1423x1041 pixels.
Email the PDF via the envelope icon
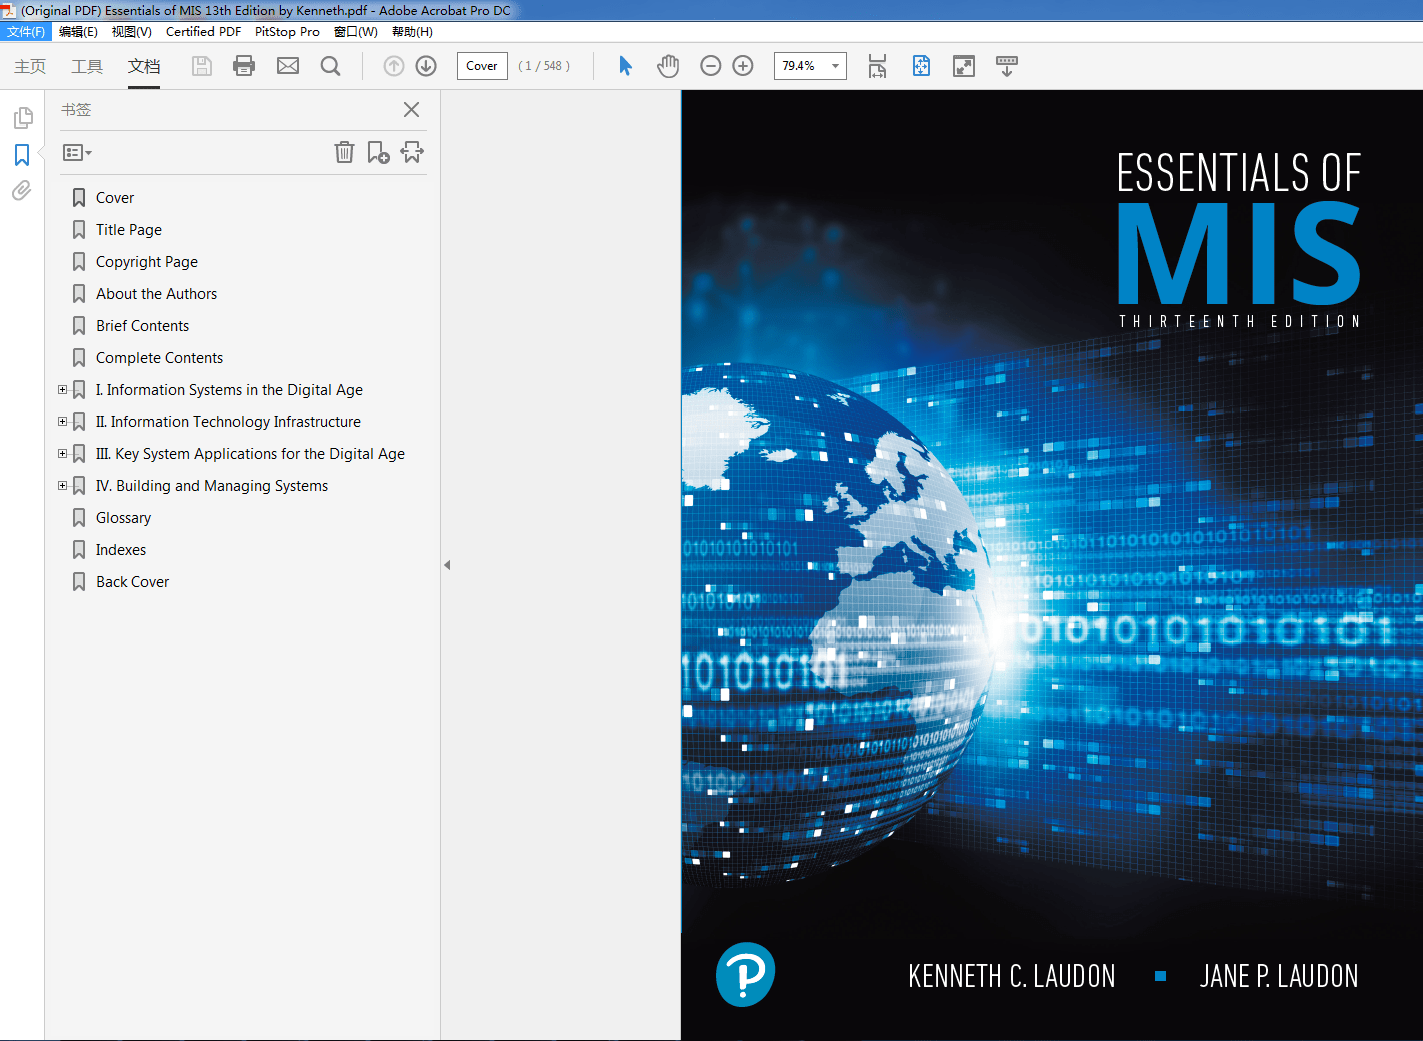tap(288, 65)
